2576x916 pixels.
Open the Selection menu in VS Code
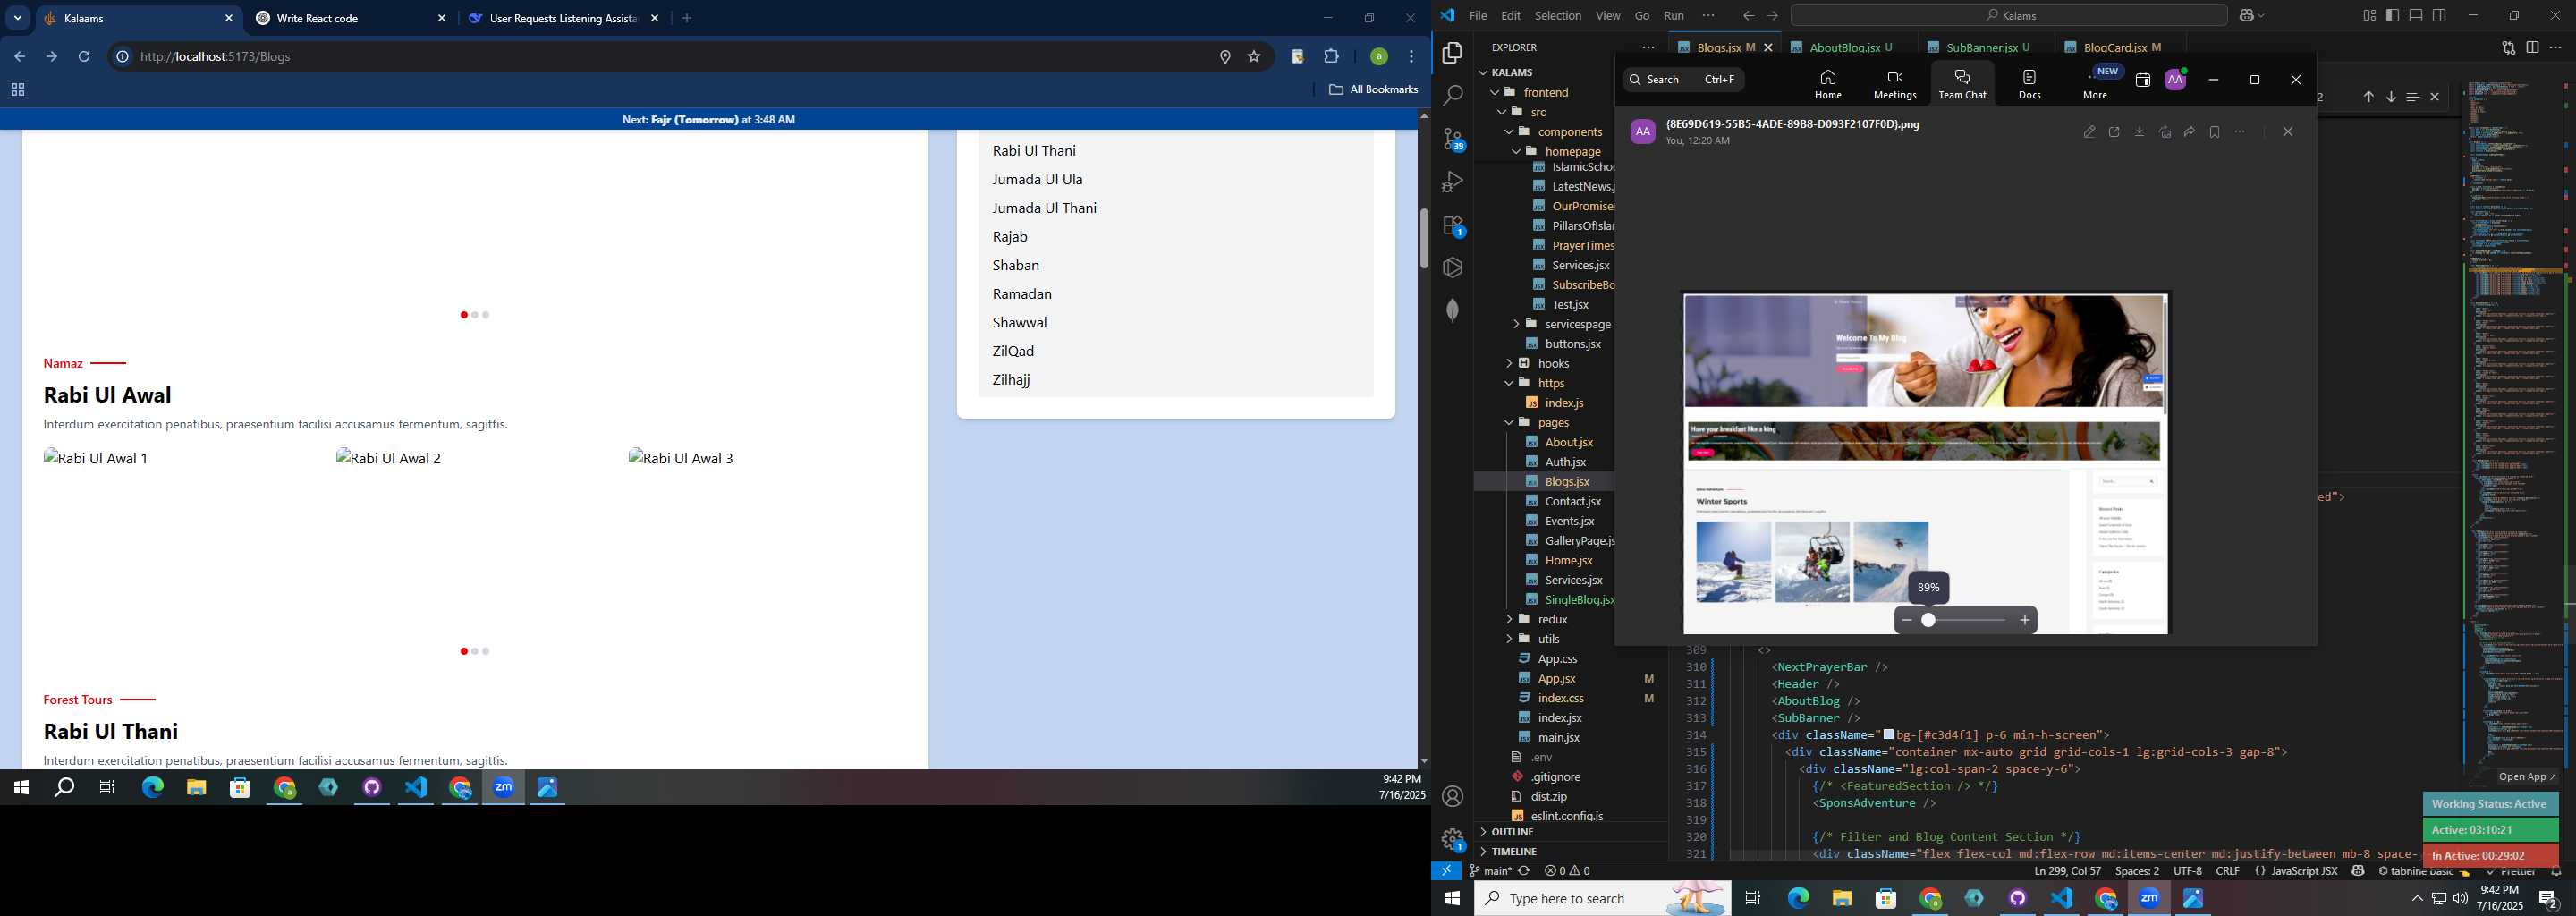click(x=1558, y=16)
